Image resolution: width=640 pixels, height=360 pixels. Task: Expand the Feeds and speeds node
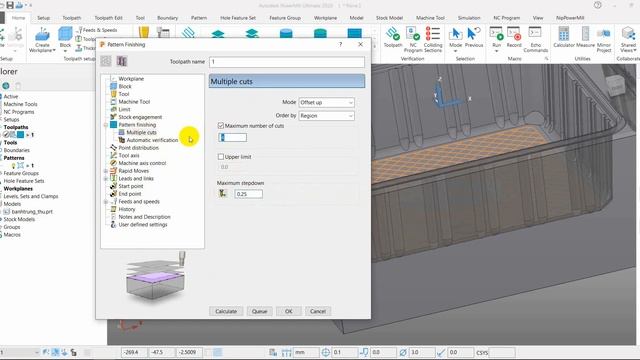point(106,202)
